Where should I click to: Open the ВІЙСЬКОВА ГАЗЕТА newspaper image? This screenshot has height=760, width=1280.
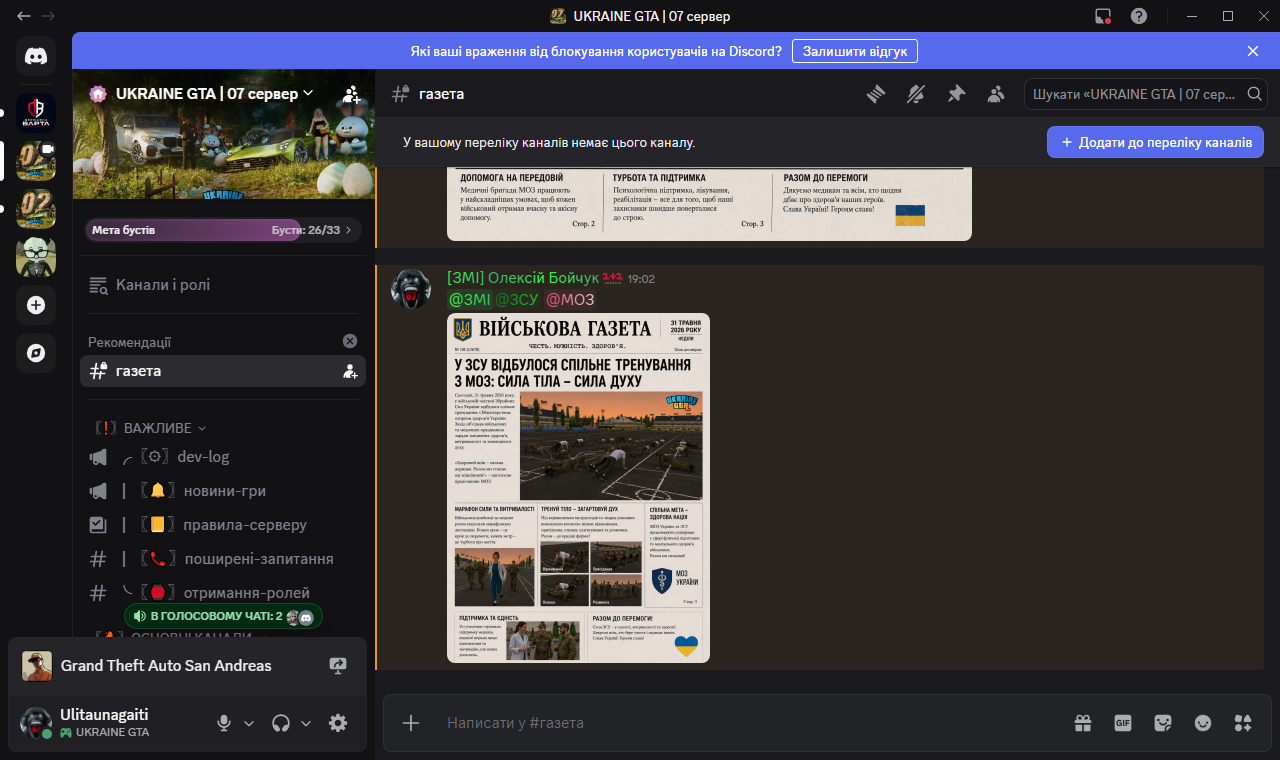click(578, 488)
